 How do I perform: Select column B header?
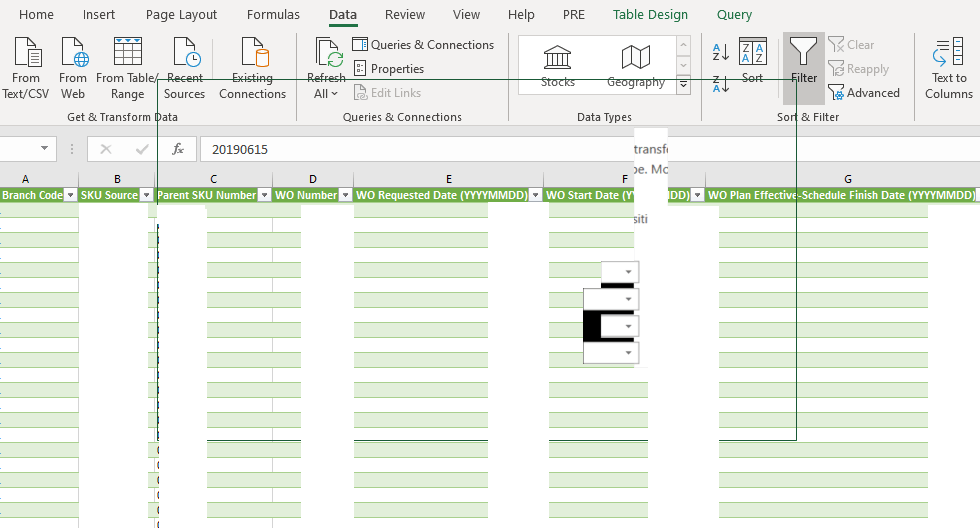click(117, 179)
